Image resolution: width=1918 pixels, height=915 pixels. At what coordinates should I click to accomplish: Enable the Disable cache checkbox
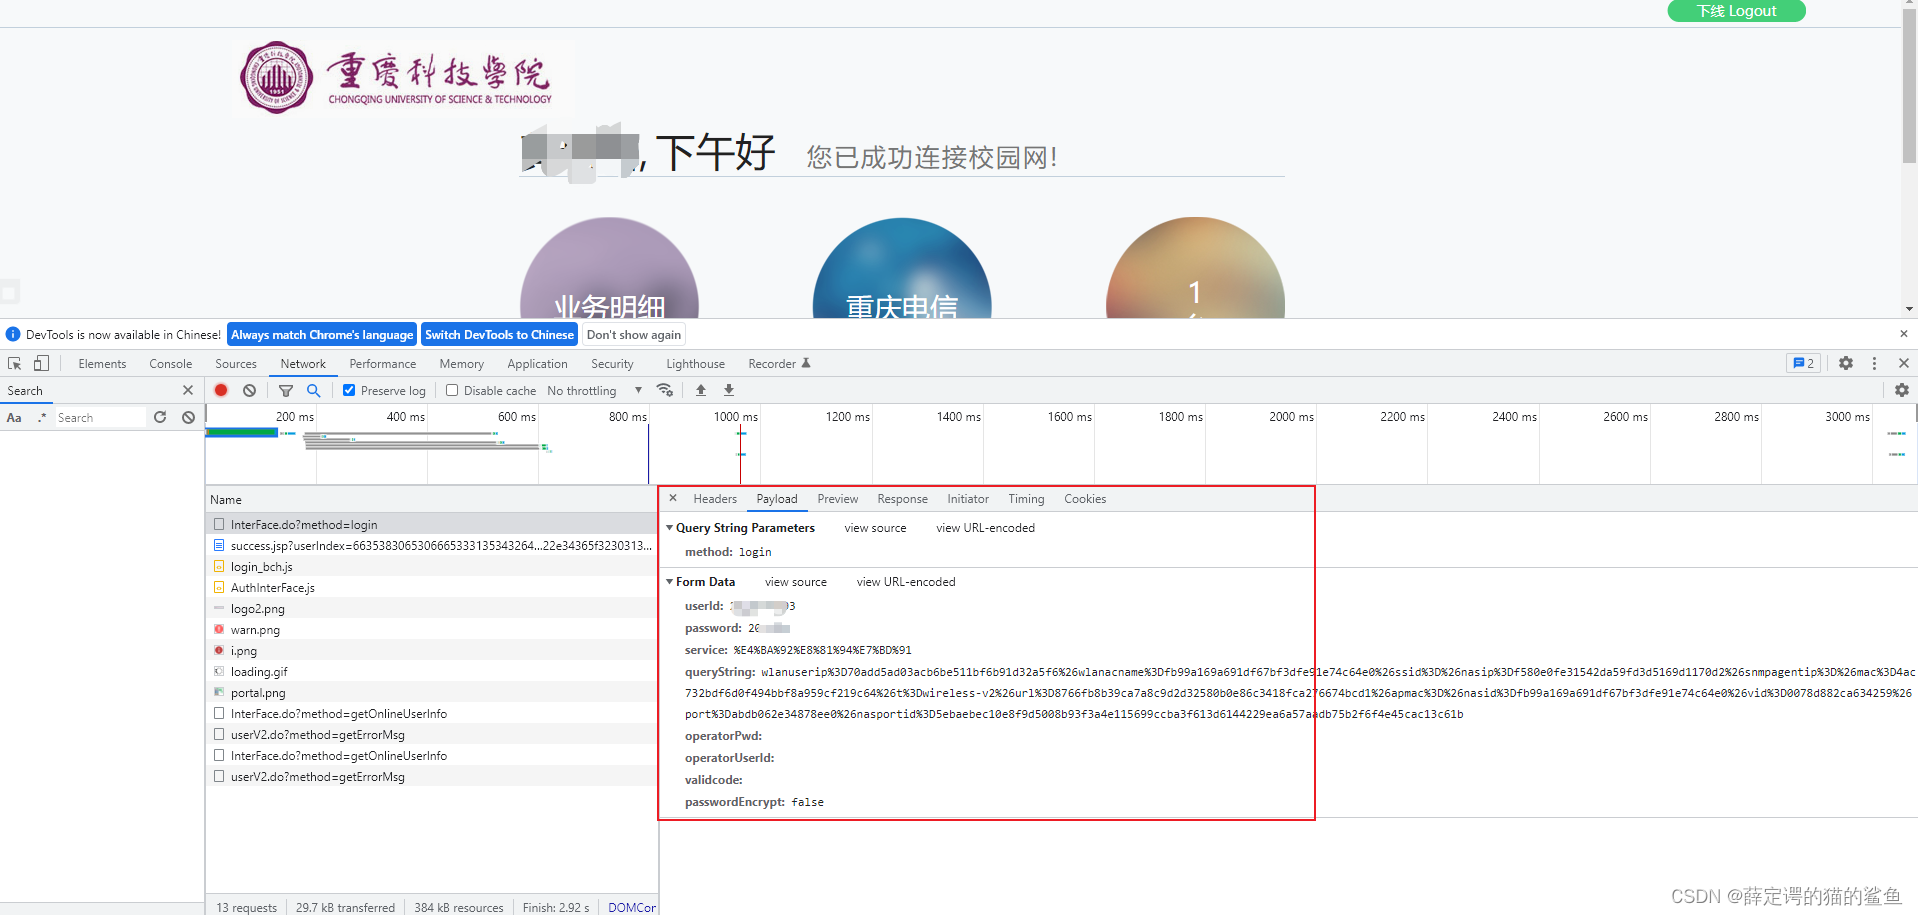point(452,390)
